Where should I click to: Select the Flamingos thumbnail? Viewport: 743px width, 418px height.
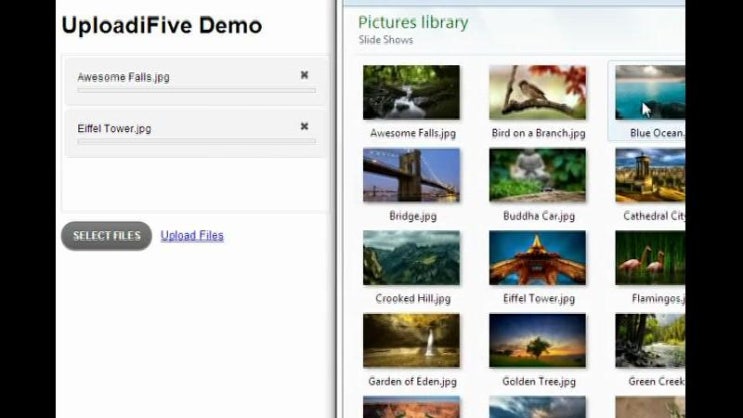click(x=650, y=258)
